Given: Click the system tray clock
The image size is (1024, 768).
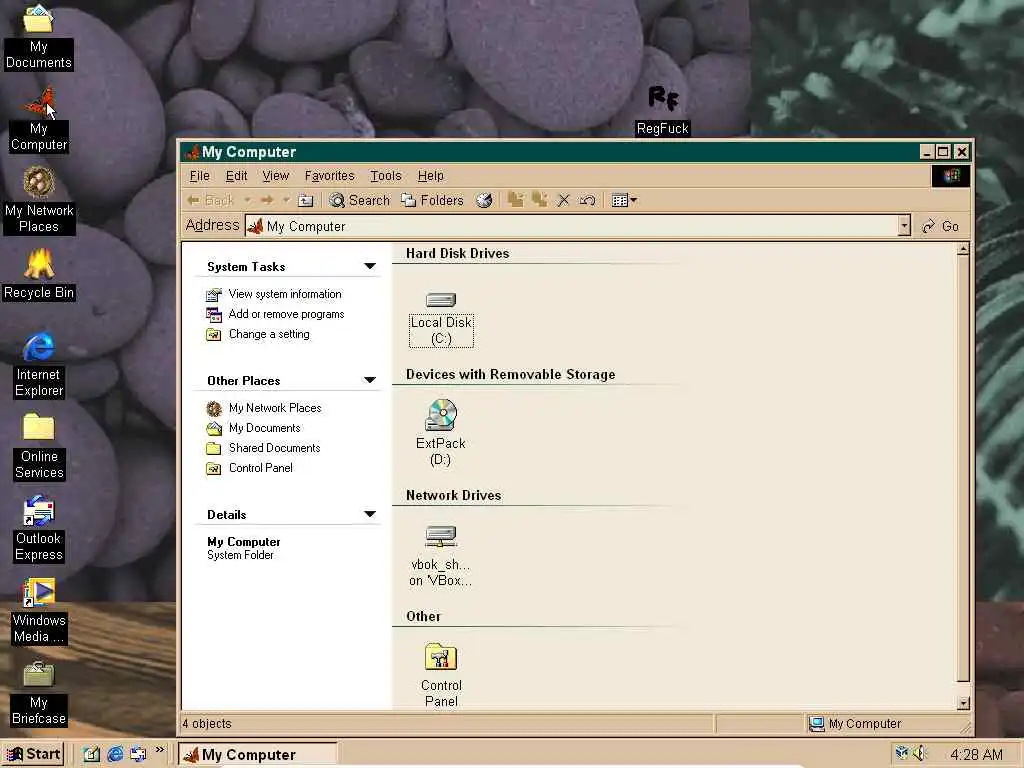Looking at the screenshot, I should click(x=976, y=755).
